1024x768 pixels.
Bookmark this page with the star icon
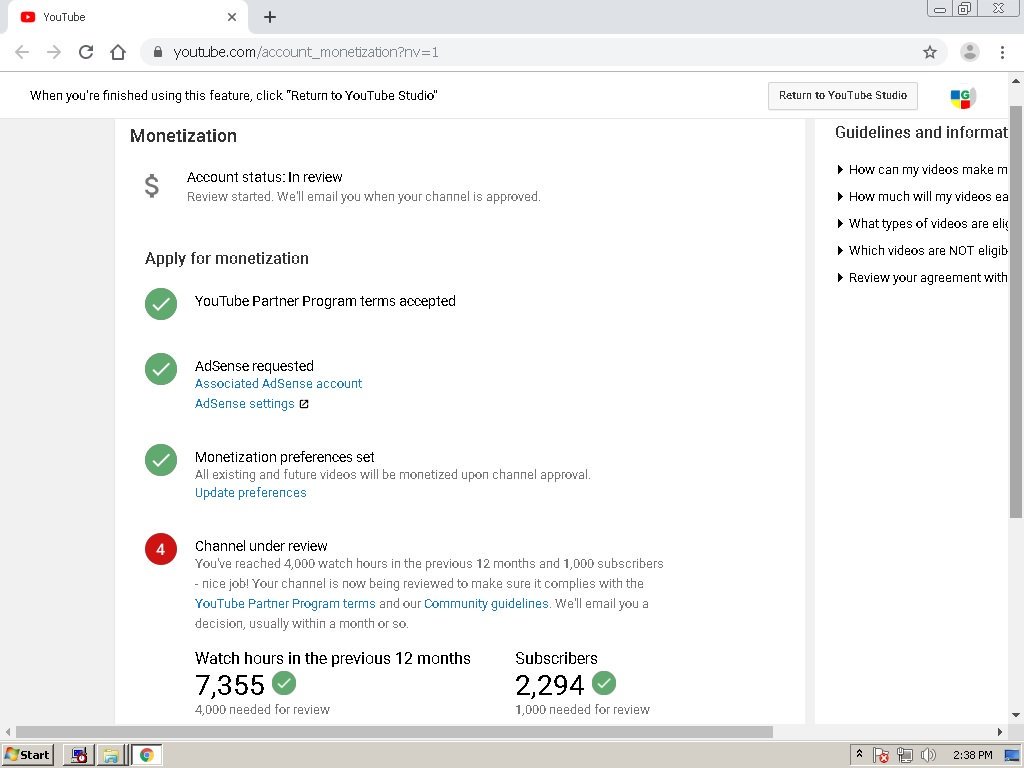coord(930,52)
